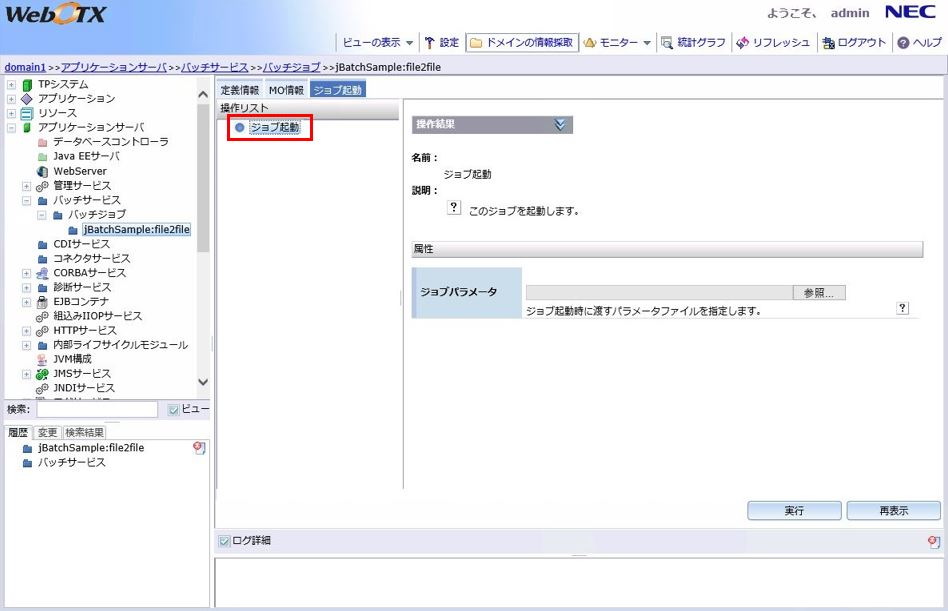Toggle the ログ詳細 checkbox
948x611 pixels.
click(224, 541)
